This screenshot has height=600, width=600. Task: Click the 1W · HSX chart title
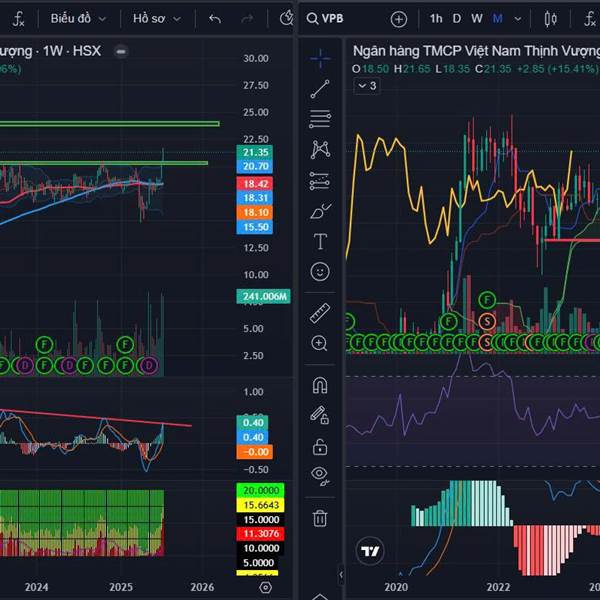(x=72, y=51)
